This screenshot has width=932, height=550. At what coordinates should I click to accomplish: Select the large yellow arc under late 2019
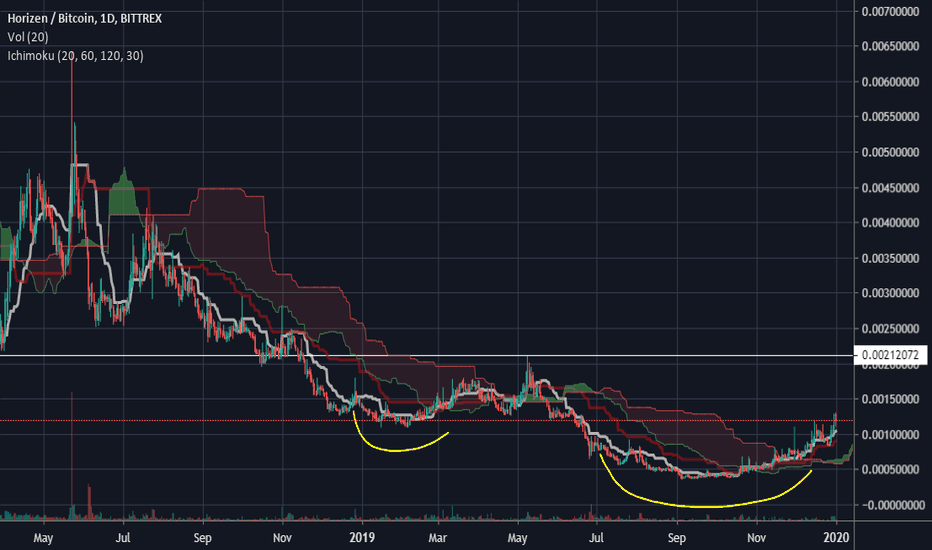click(x=707, y=506)
